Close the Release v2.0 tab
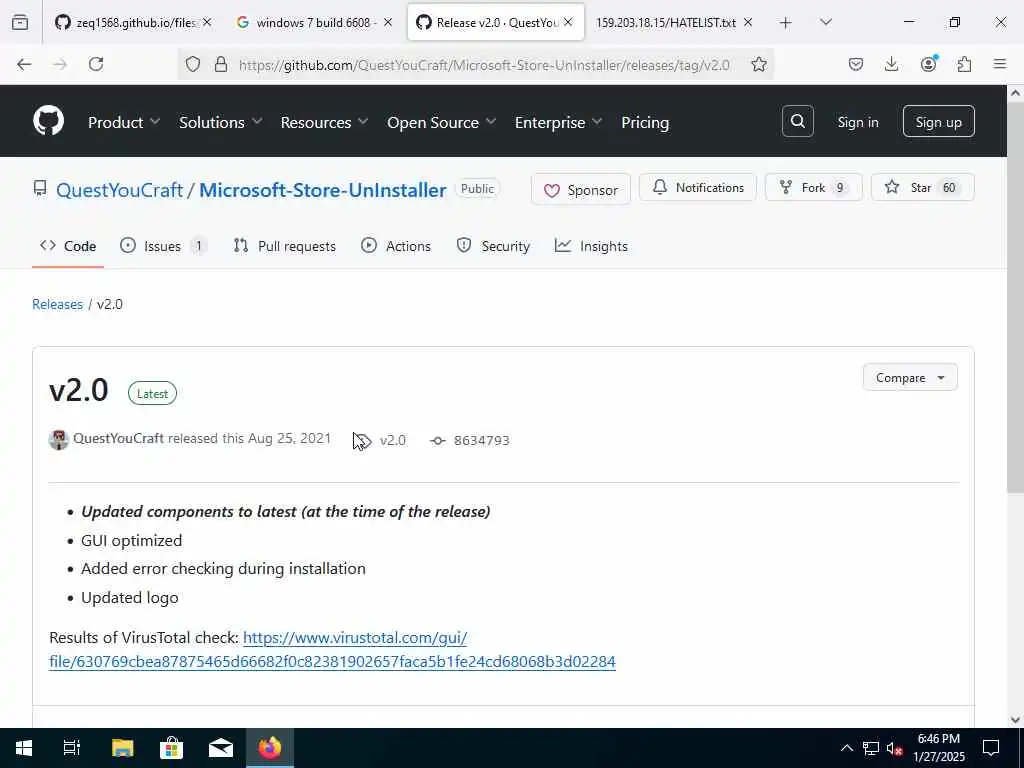Screen dimensions: 1024x768 pyautogui.click(x=568, y=22)
